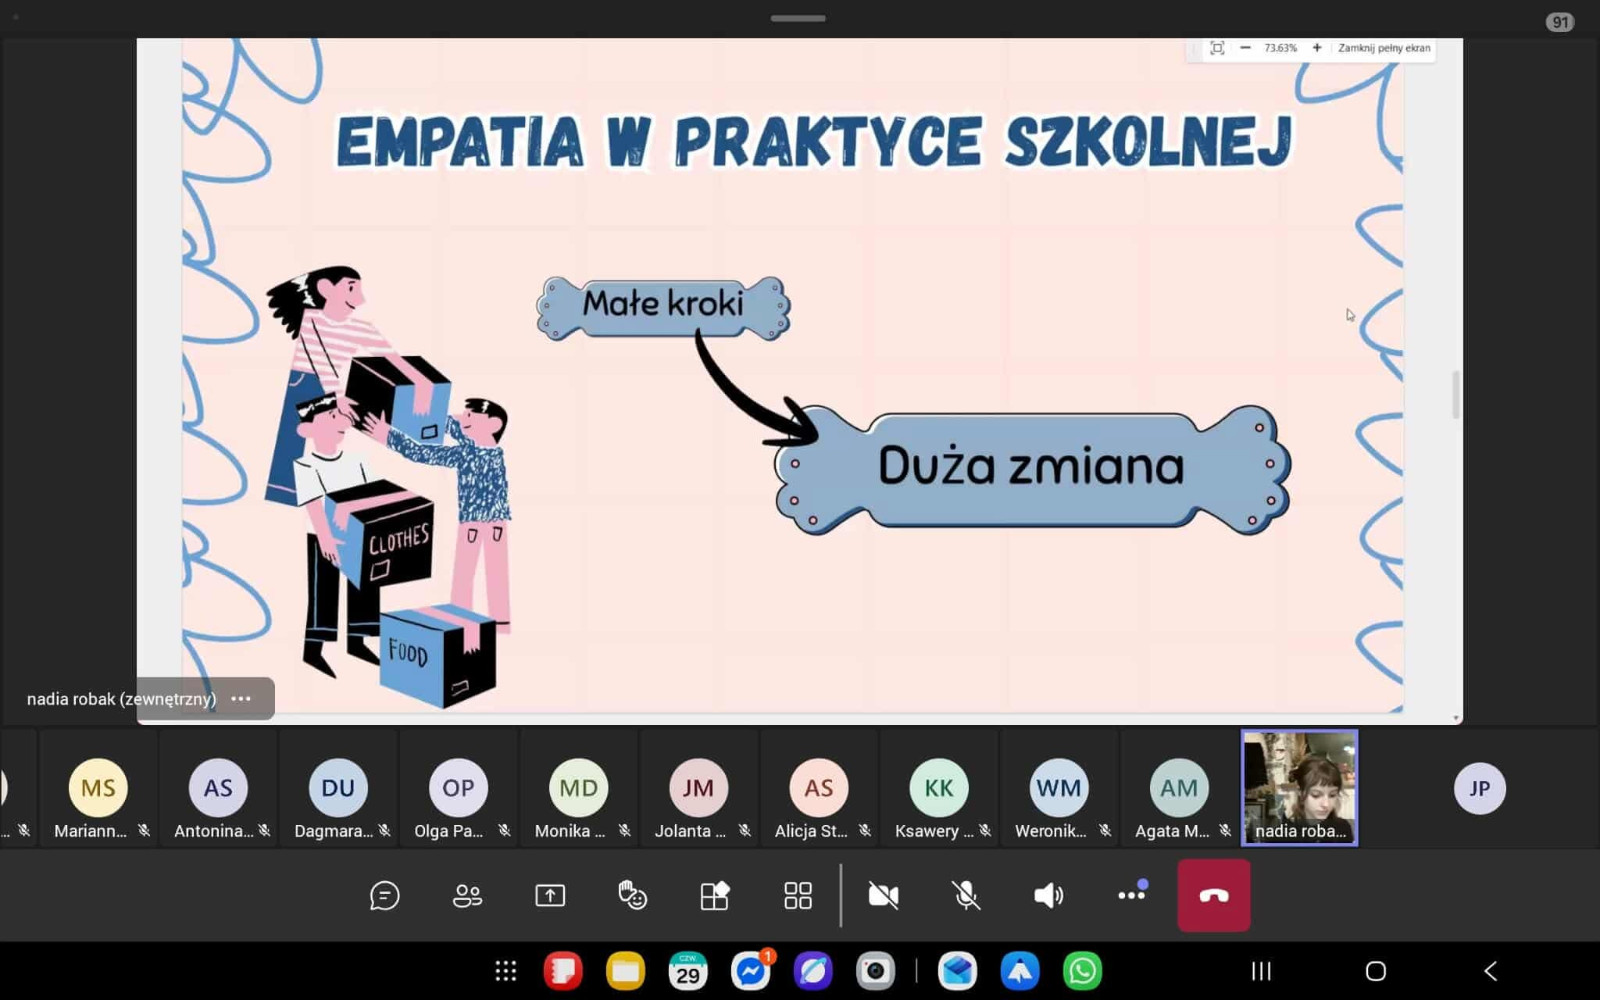Click the share screen icon
This screenshot has width=1600, height=1000.
coord(550,895)
